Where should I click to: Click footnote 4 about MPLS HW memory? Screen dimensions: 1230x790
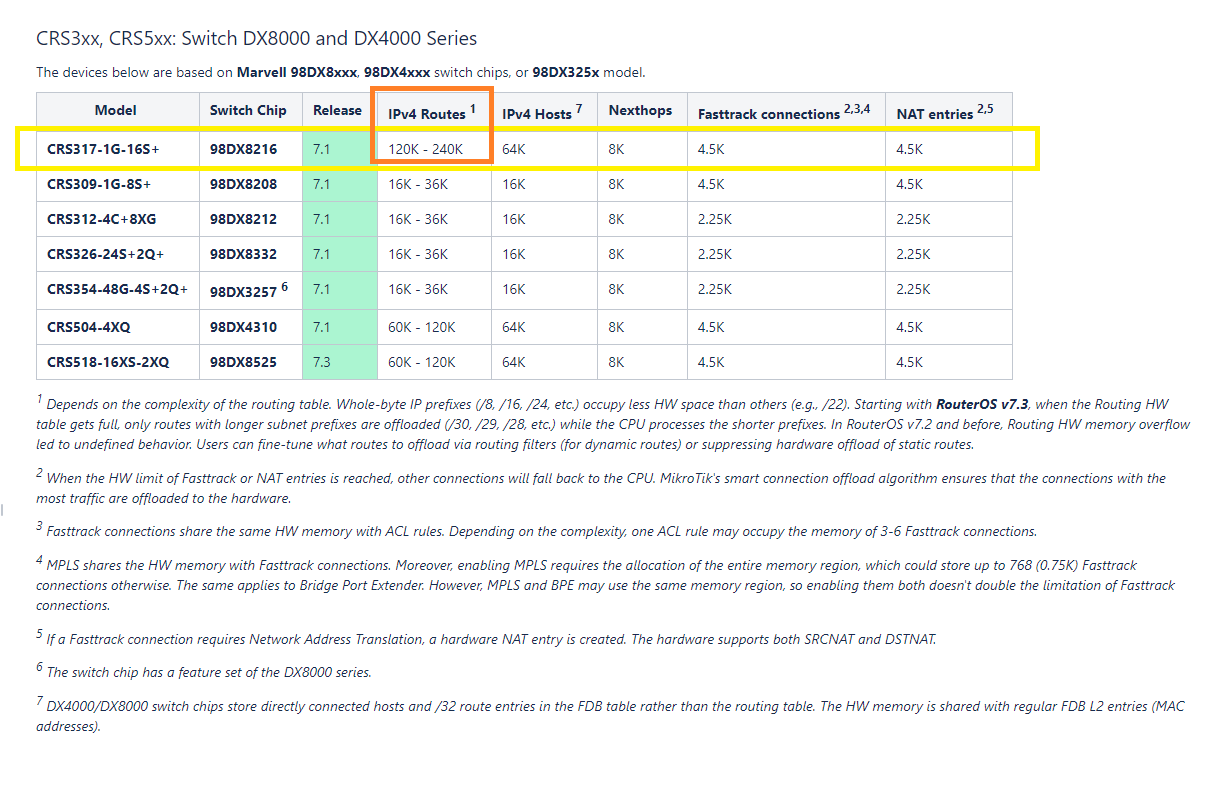606,584
